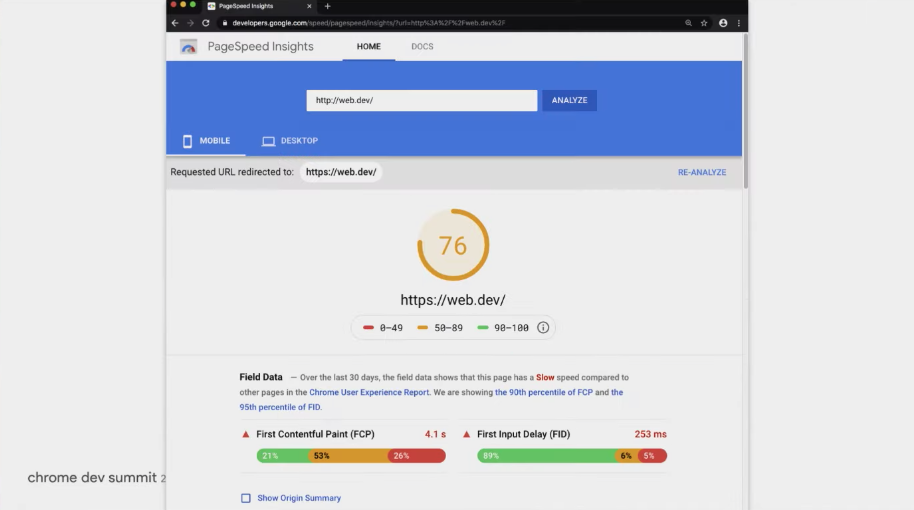The width and height of the screenshot is (914, 510).
Task: Click the score gauge showing 76
Action: [x=453, y=245]
